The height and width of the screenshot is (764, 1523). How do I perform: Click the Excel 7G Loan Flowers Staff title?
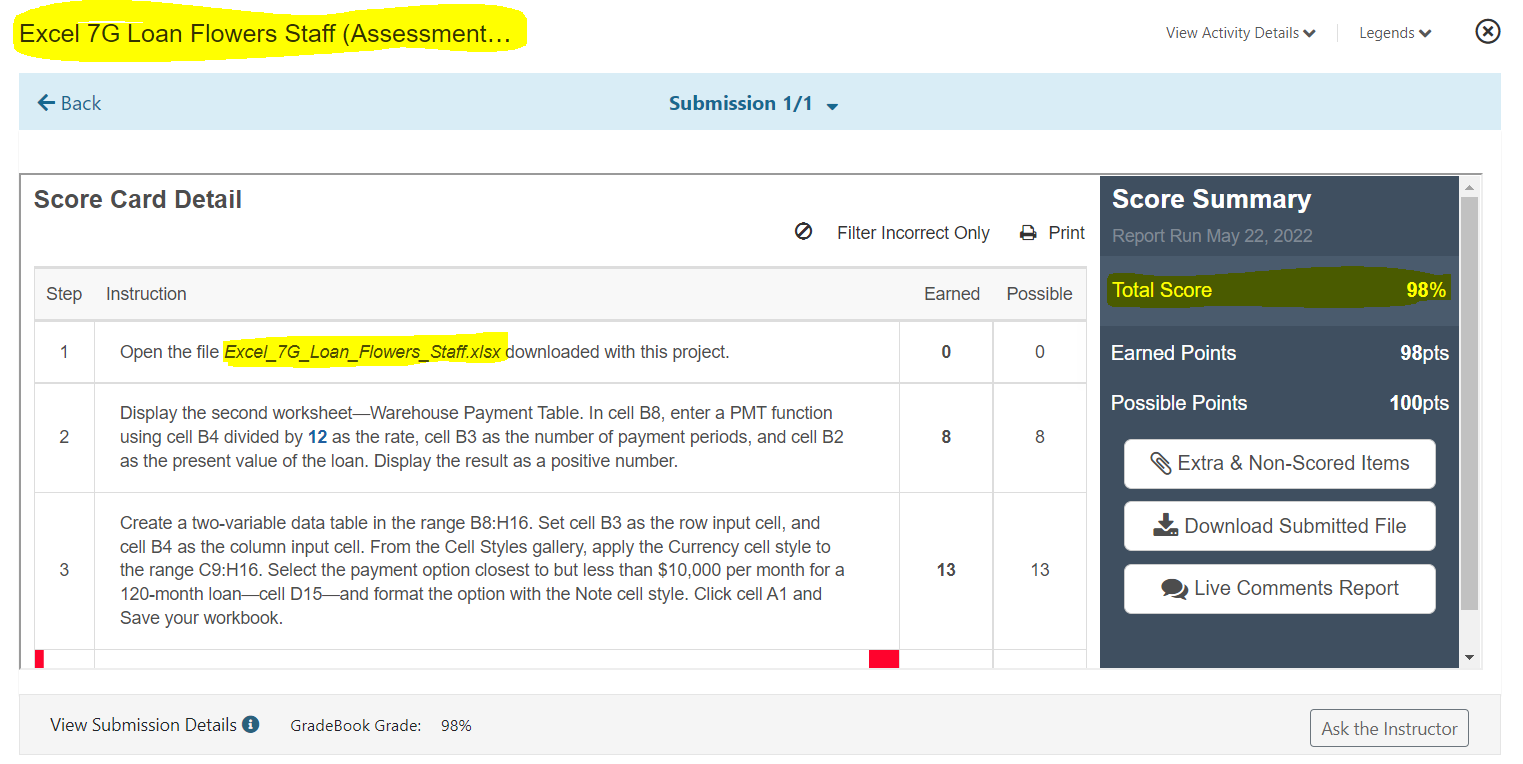(x=266, y=34)
